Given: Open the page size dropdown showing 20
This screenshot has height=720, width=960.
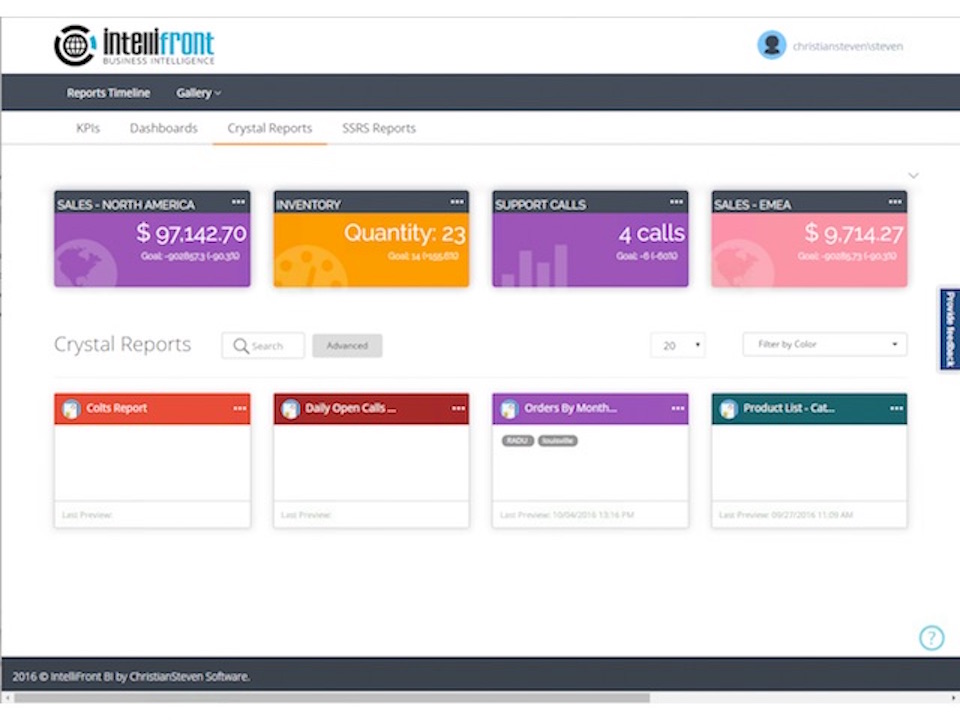Looking at the screenshot, I should coord(678,345).
